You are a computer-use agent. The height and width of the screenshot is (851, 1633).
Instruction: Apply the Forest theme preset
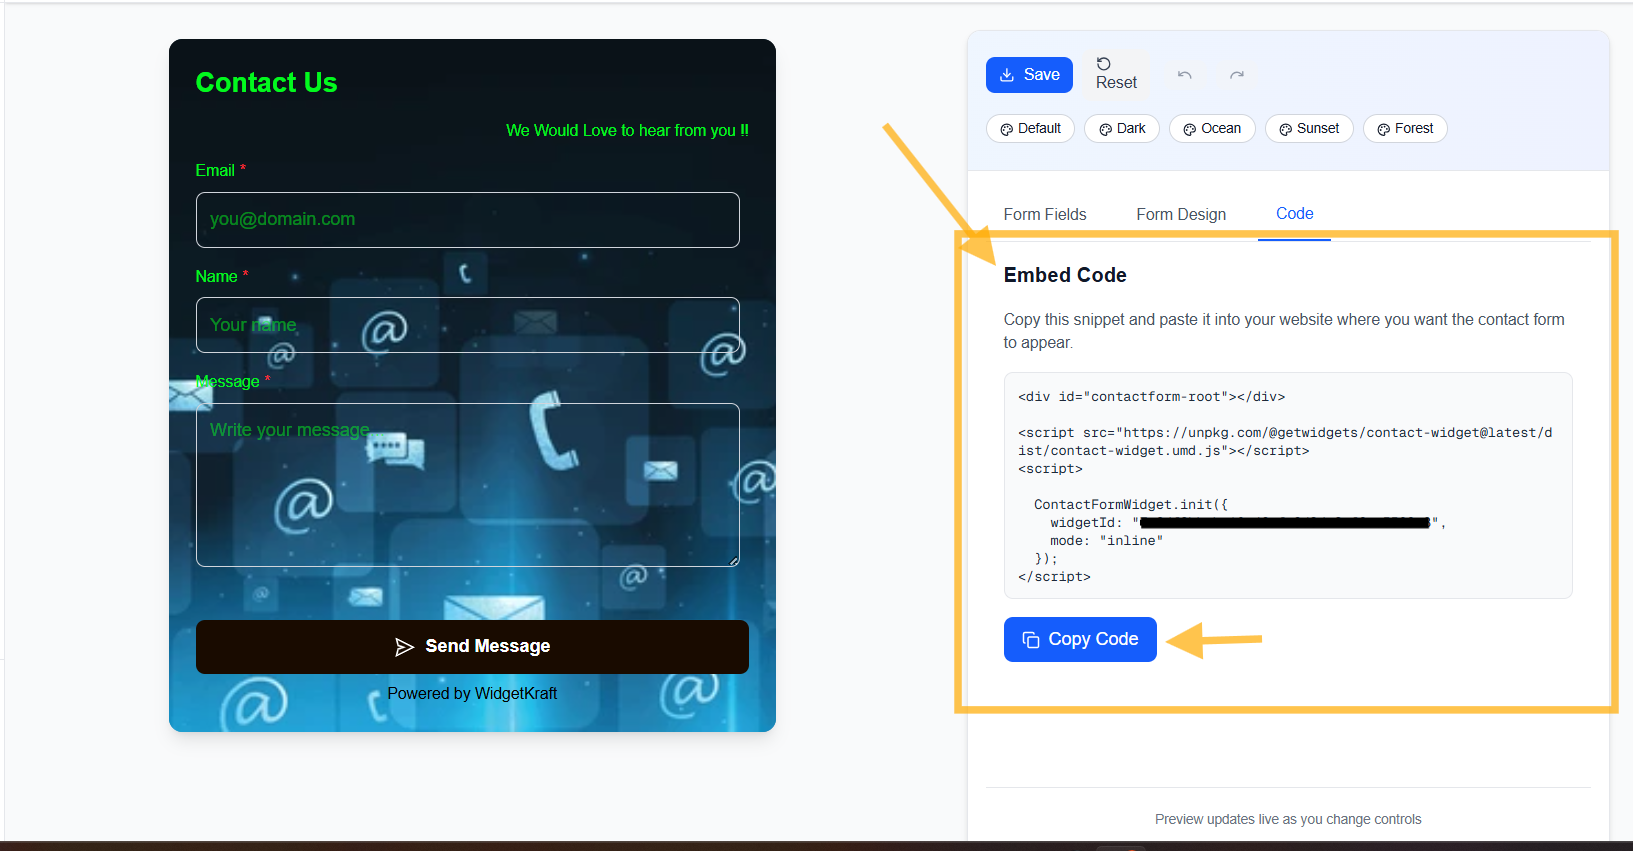(1405, 129)
